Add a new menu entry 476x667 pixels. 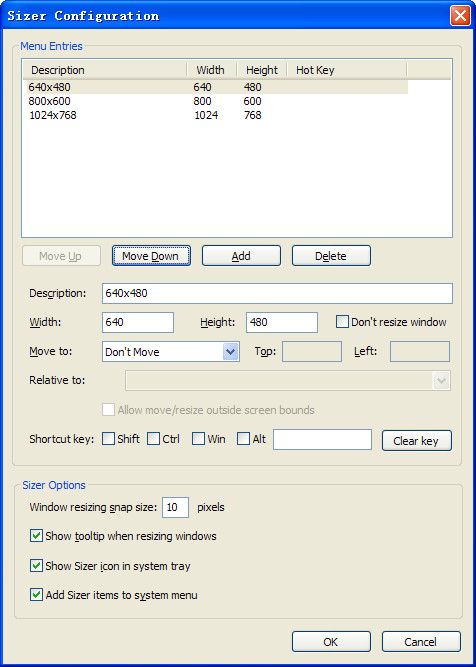point(241,256)
